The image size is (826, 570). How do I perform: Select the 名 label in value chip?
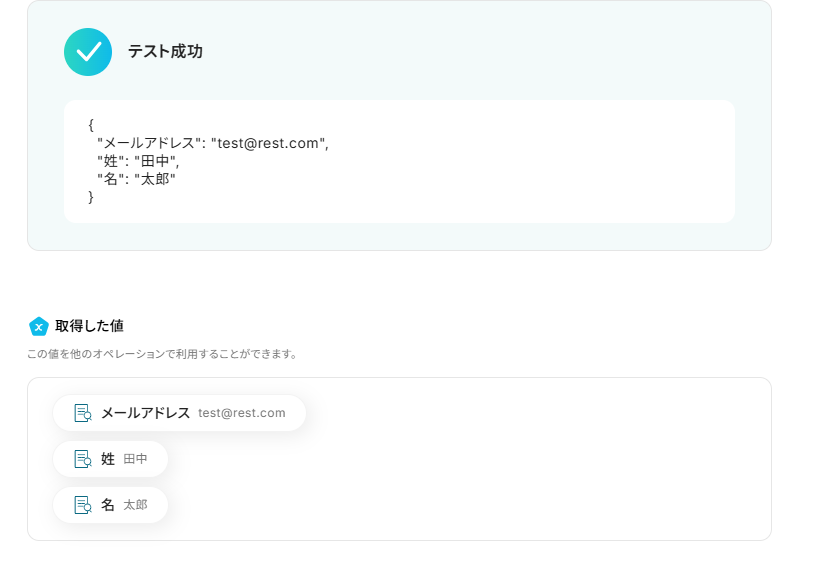click(x=108, y=505)
